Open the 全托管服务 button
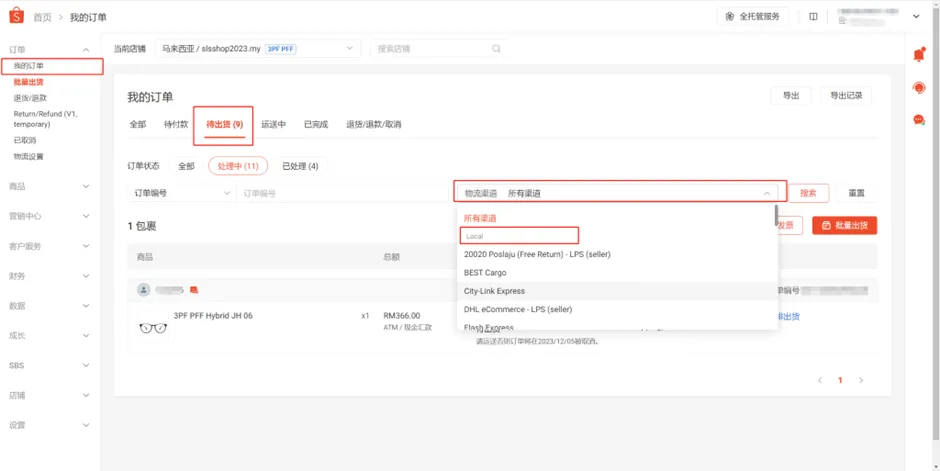The width and height of the screenshot is (940, 471). tap(752, 17)
